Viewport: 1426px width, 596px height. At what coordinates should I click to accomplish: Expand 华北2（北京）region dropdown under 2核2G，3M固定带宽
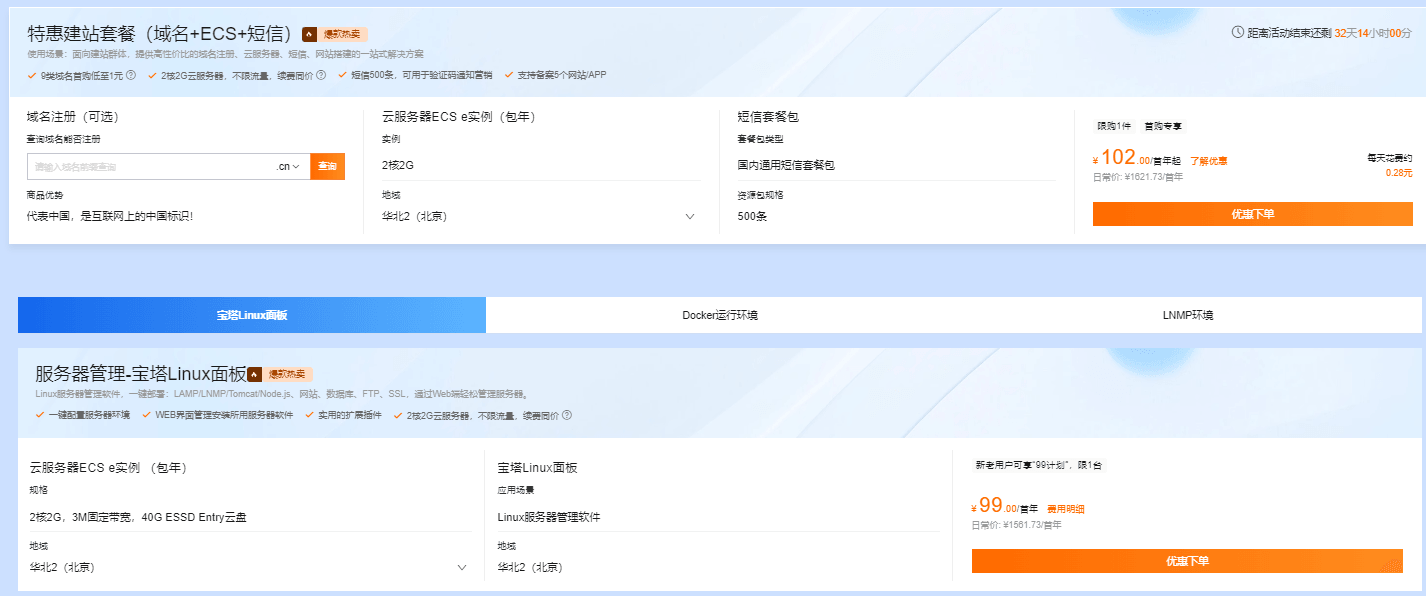[462, 567]
